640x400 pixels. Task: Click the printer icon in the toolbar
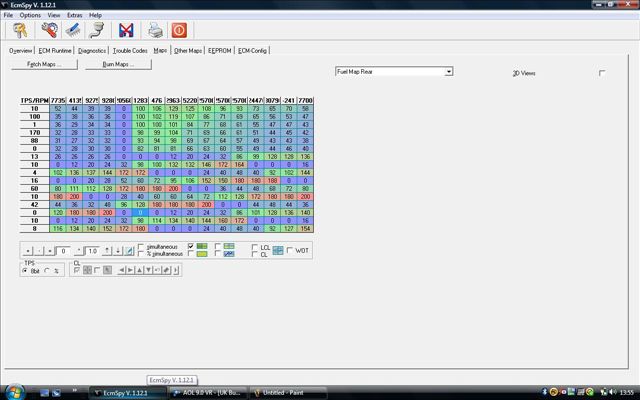[x=156, y=30]
